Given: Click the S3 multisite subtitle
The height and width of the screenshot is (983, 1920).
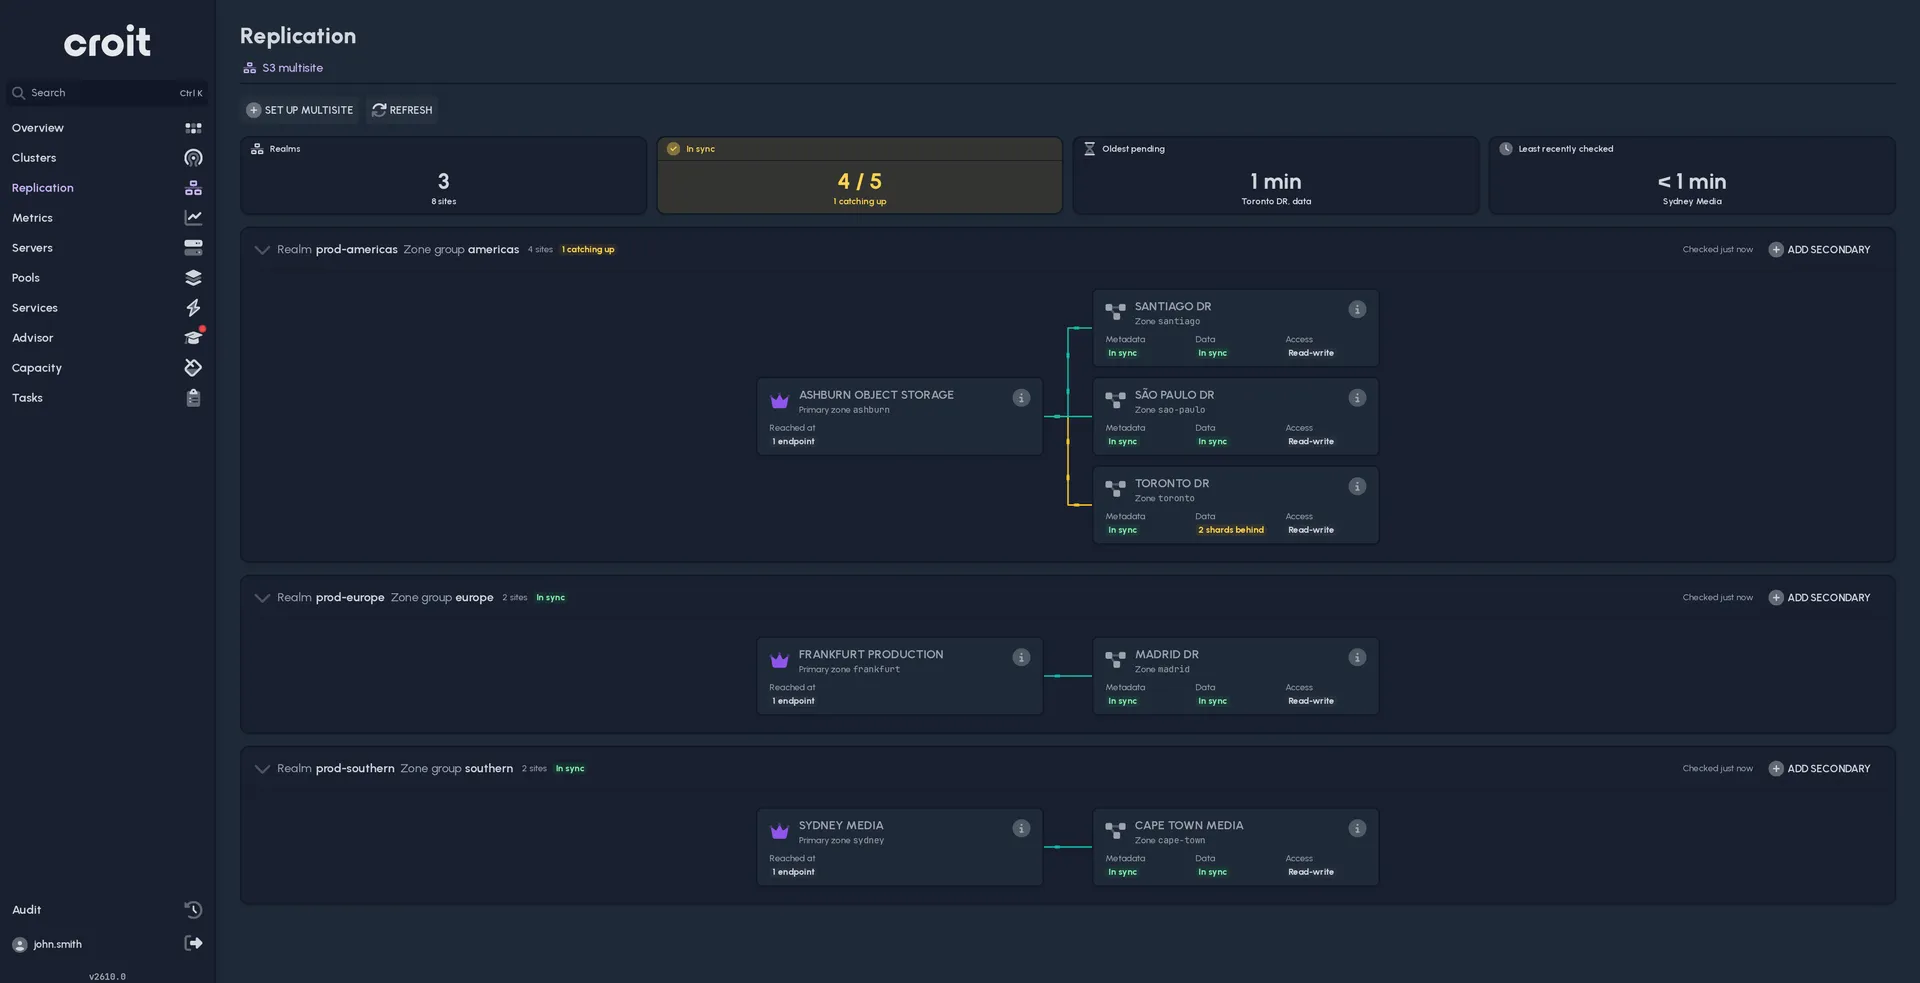Looking at the screenshot, I should coord(283,68).
